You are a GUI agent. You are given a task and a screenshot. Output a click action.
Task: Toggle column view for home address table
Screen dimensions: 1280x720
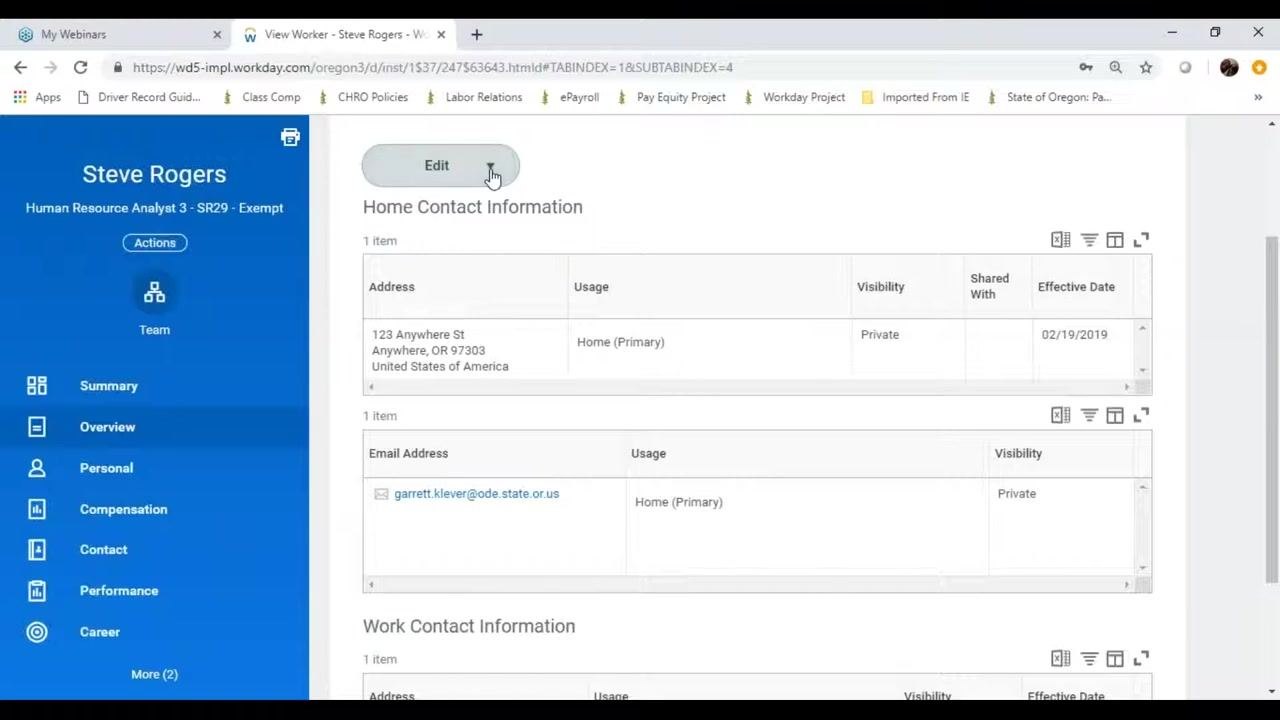pyautogui.click(x=1115, y=240)
